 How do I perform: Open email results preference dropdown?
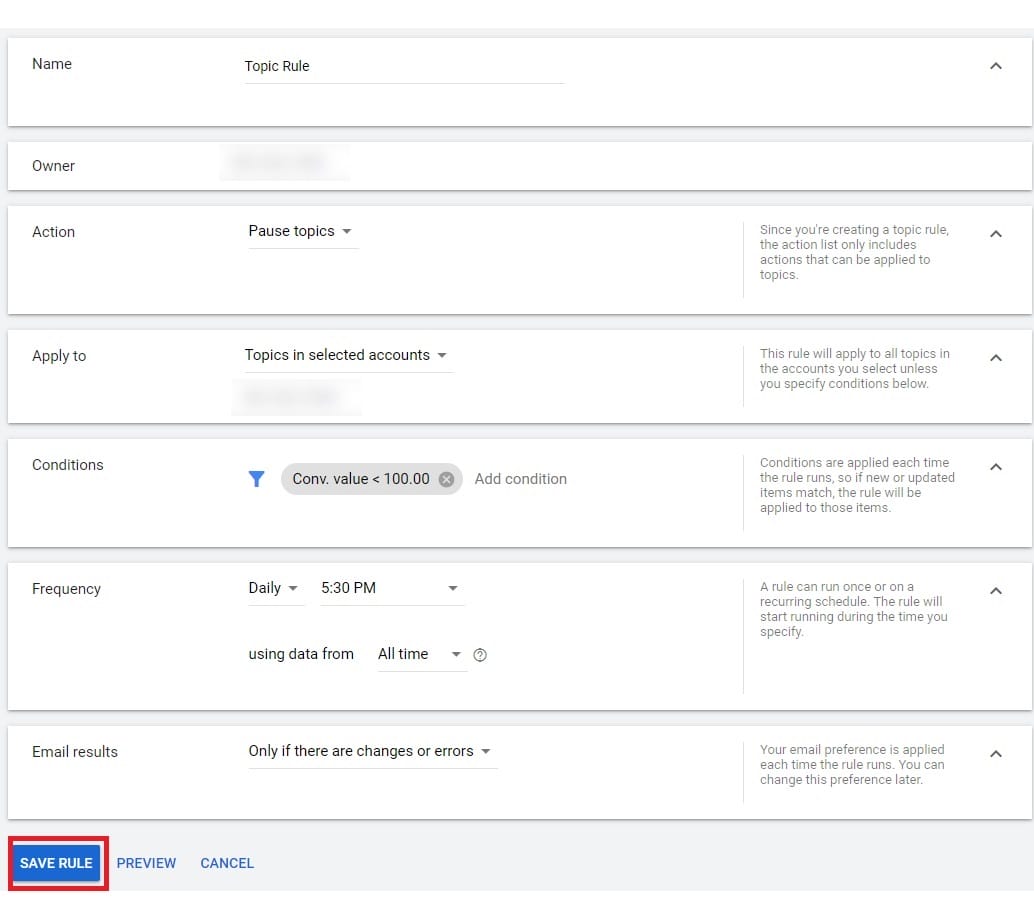[x=370, y=751]
